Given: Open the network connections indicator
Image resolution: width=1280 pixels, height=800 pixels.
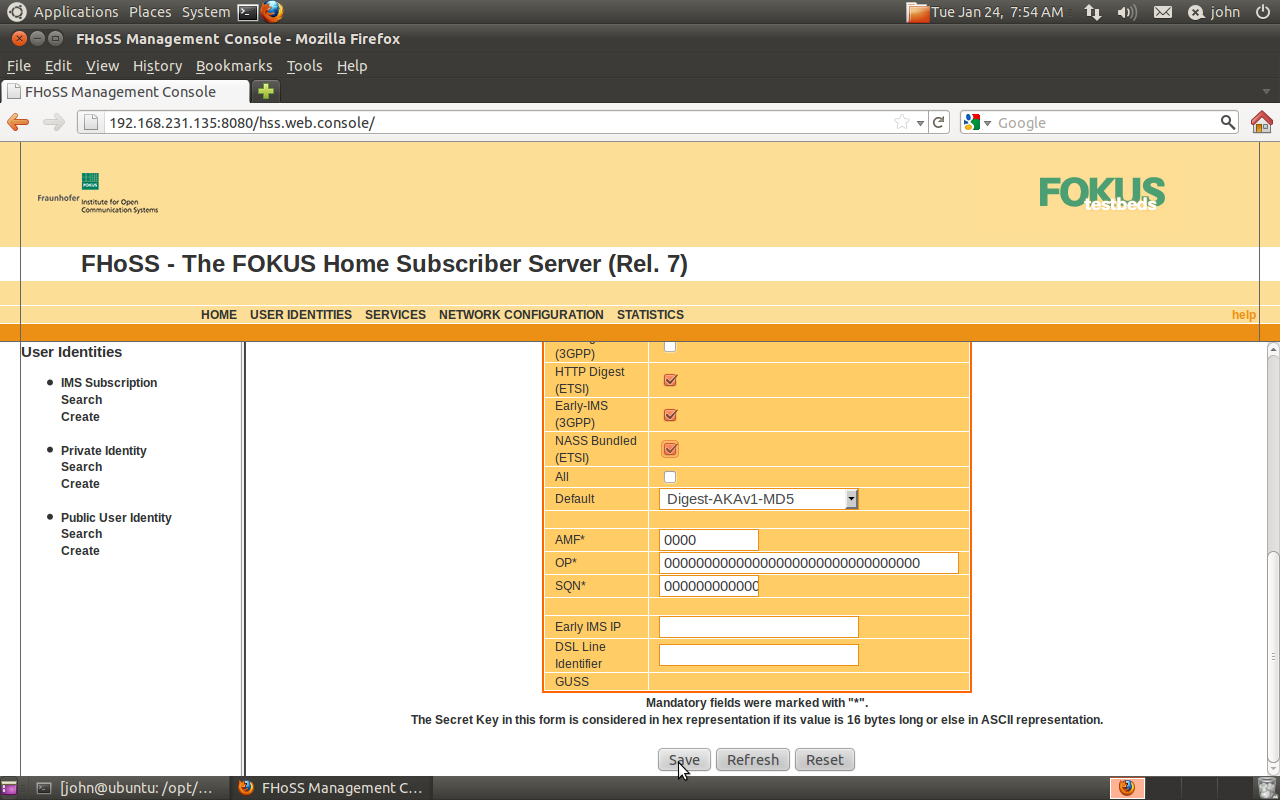Looking at the screenshot, I should pyautogui.click(x=1093, y=12).
